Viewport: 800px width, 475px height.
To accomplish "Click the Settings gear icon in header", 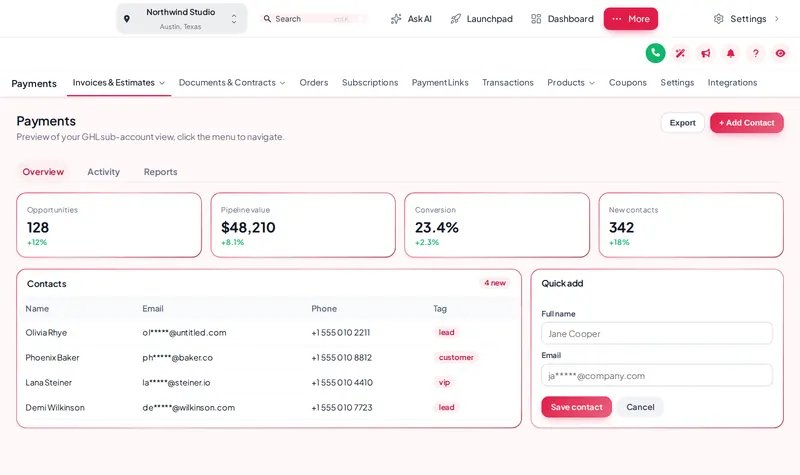I will pyautogui.click(x=718, y=19).
